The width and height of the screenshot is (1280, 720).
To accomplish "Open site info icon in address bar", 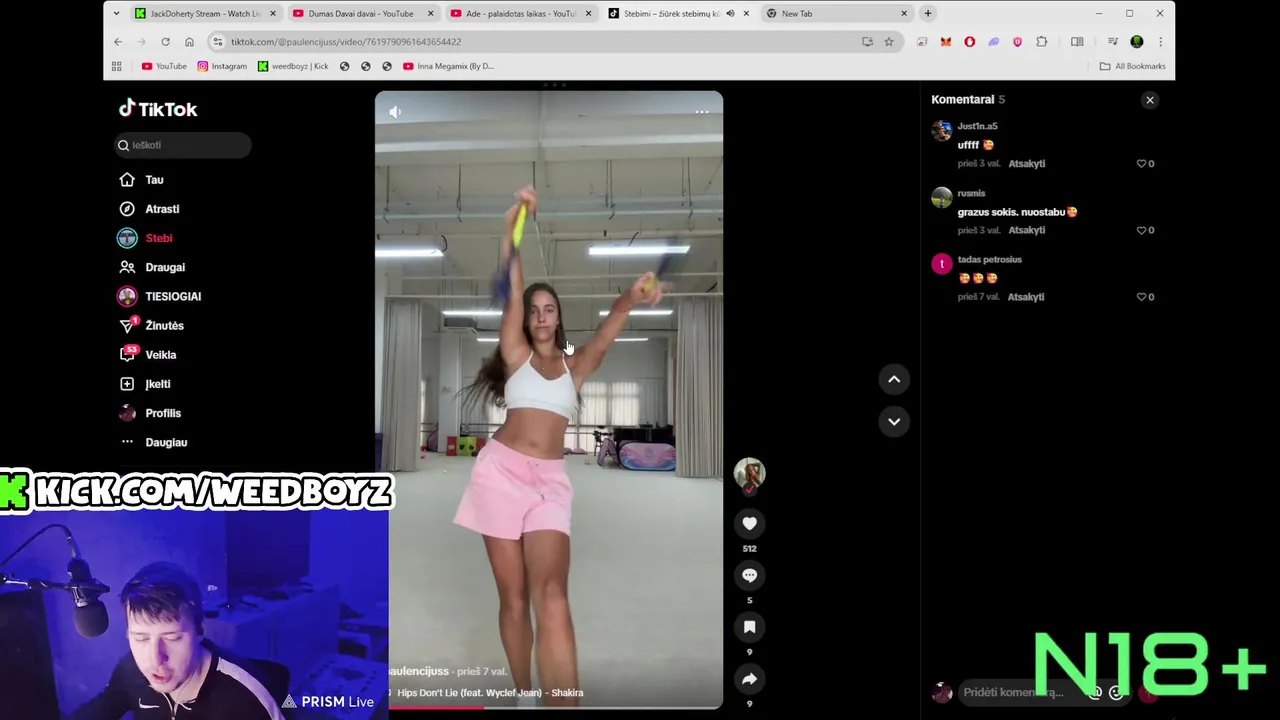I will [217, 42].
